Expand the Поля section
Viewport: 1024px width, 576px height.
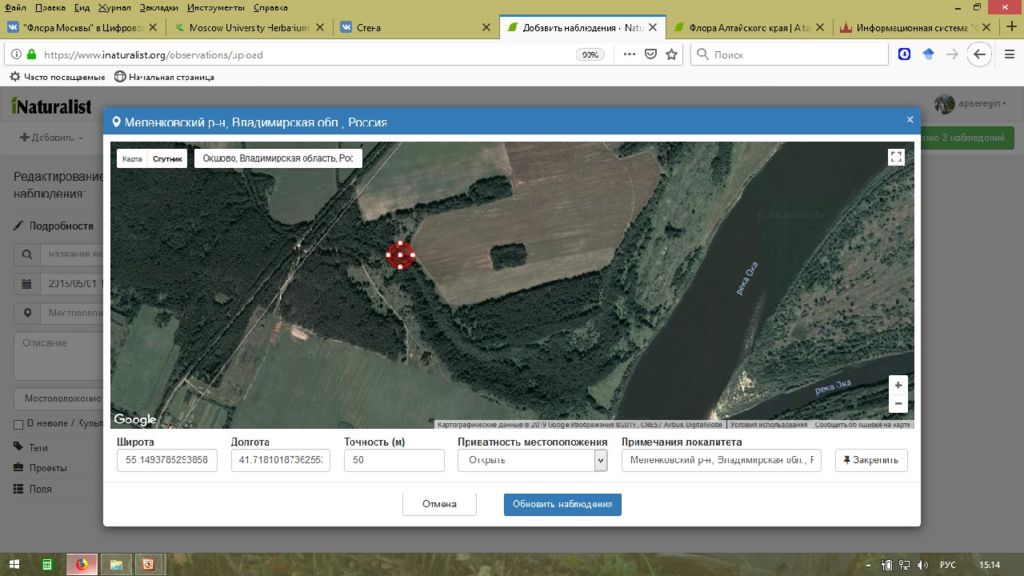(x=33, y=488)
